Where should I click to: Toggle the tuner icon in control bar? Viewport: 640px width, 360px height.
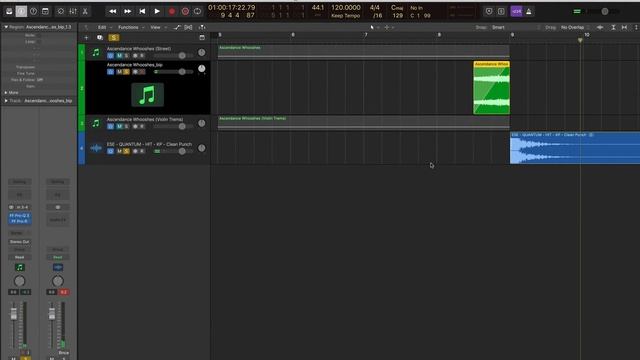pos(489,11)
